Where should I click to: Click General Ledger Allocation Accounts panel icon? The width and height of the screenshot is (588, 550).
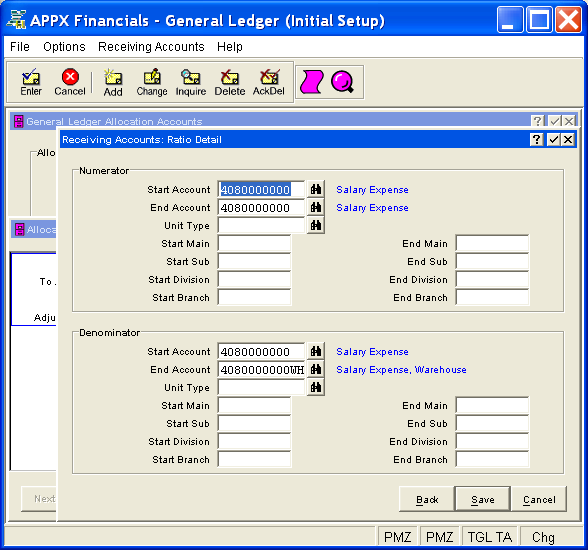coord(18,121)
